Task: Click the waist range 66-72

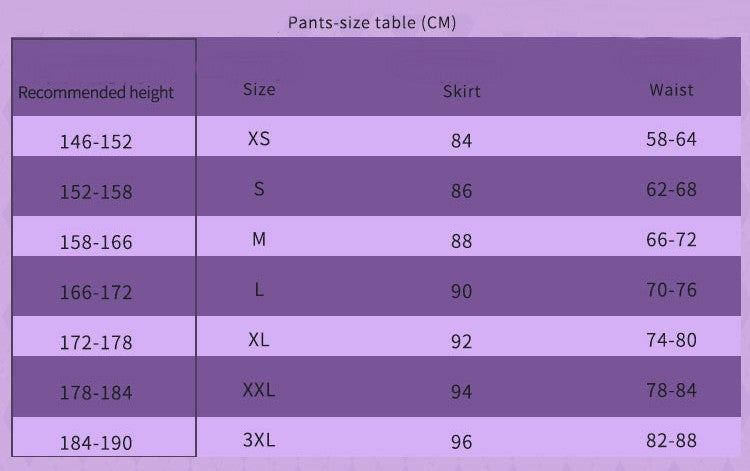Action: pos(671,240)
